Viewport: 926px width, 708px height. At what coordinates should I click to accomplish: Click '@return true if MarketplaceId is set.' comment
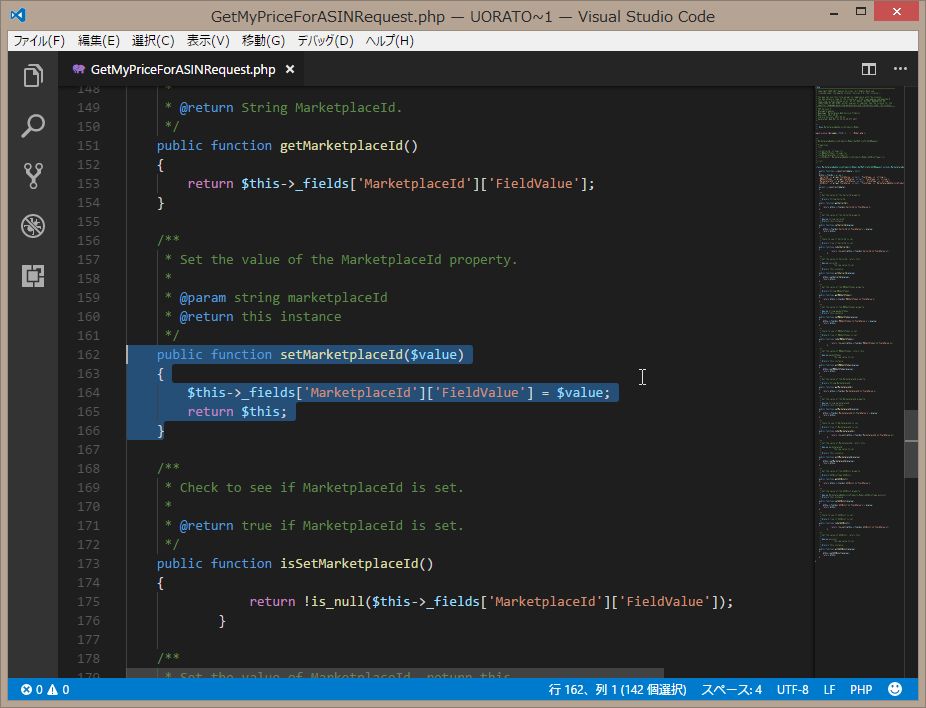(321, 526)
